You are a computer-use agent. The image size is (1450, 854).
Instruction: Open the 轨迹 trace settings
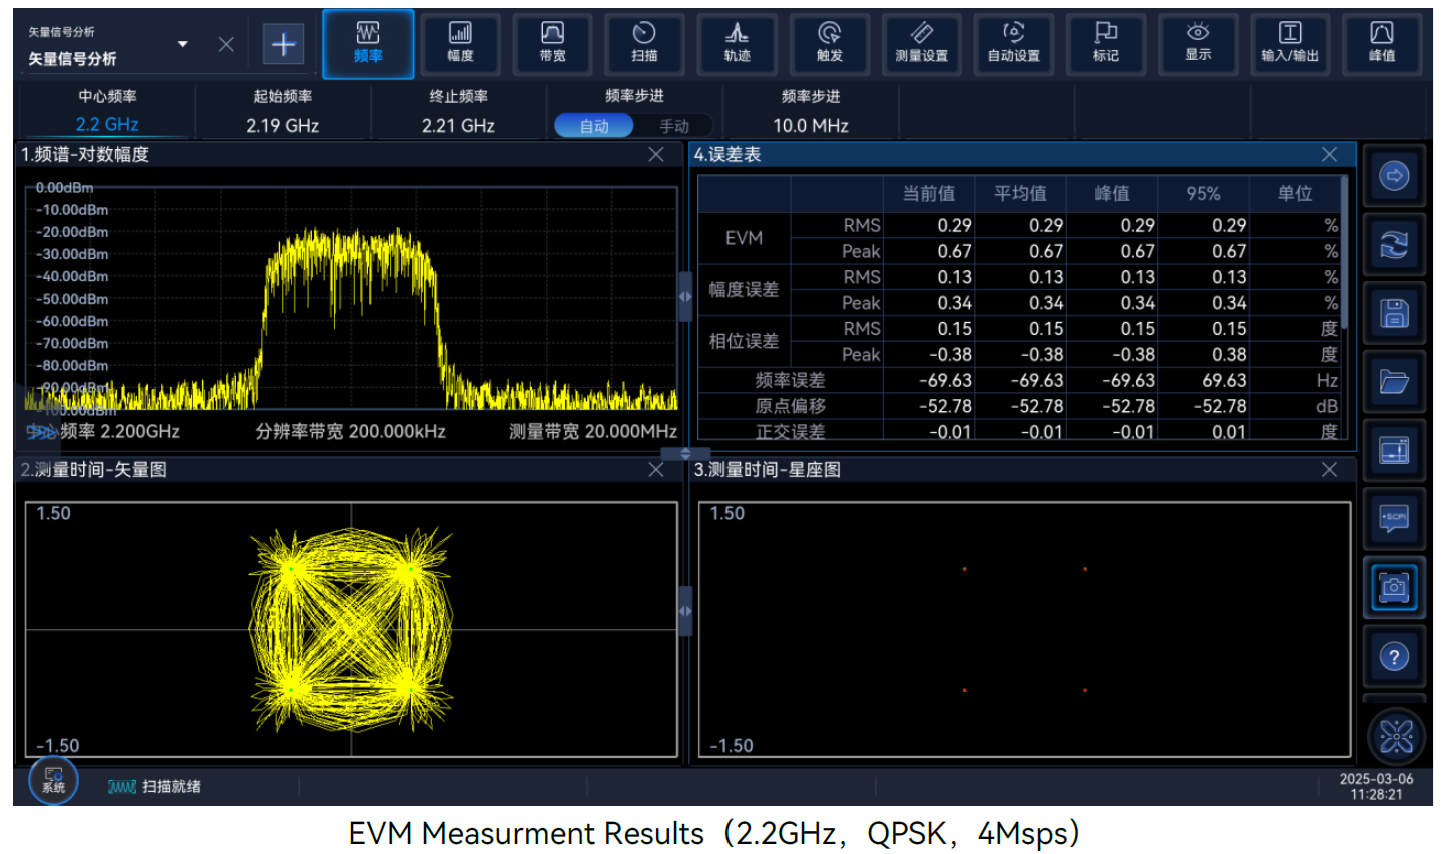(x=737, y=44)
